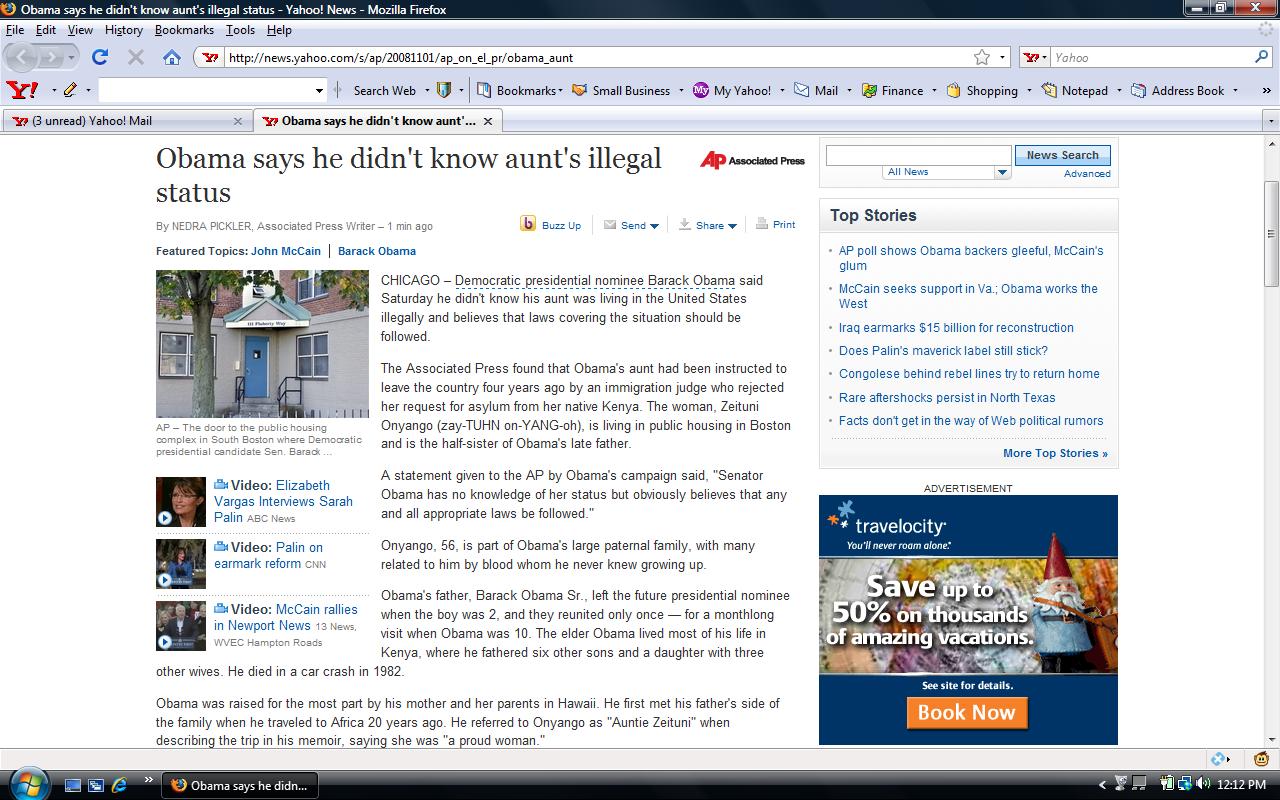Click the Book Now ad button
Image resolution: width=1280 pixels, height=800 pixels.
coord(966,712)
